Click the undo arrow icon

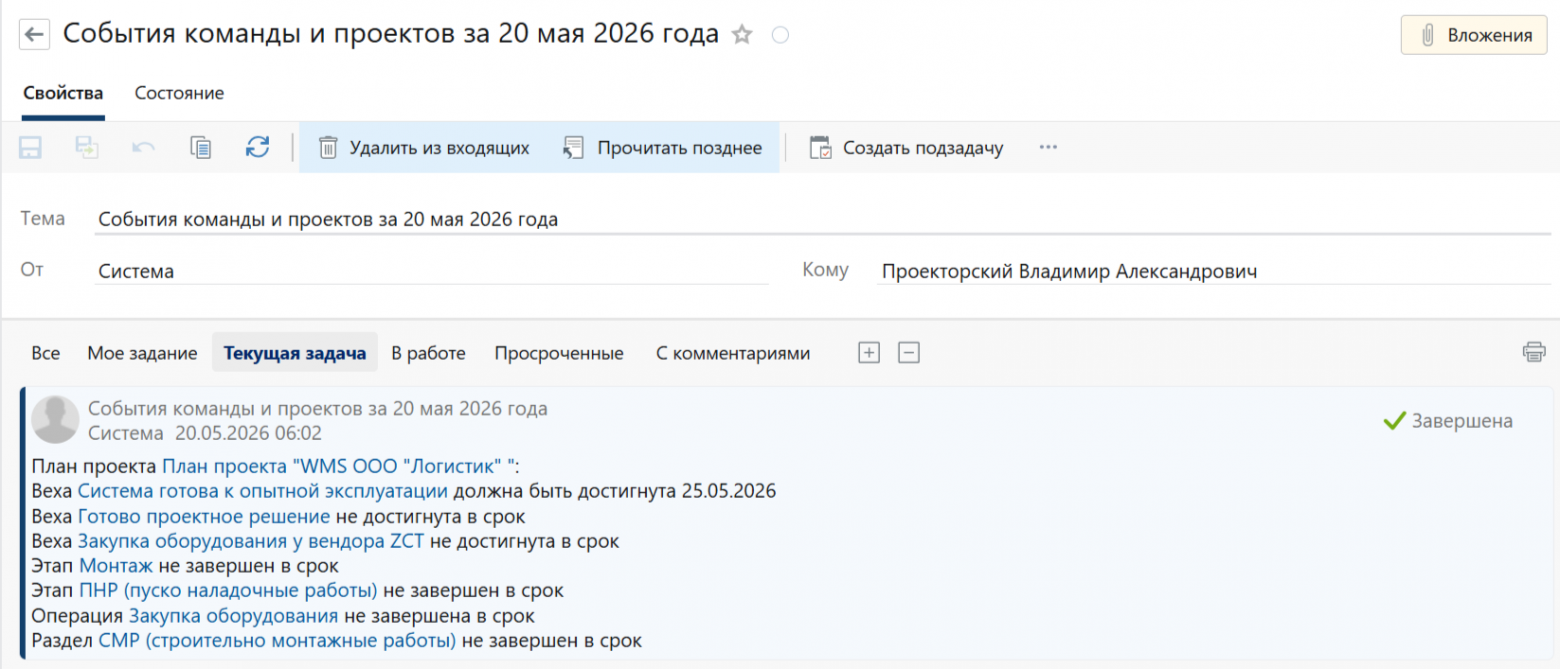(x=144, y=148)
